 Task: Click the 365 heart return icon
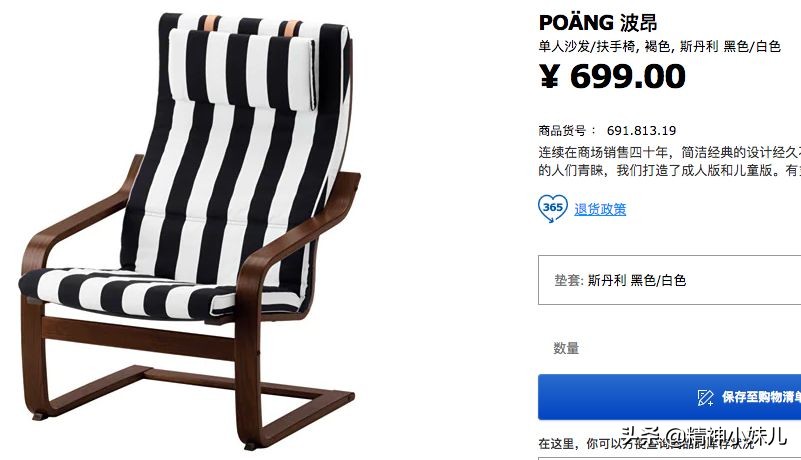pyautogui.click(x=552, y=208)
